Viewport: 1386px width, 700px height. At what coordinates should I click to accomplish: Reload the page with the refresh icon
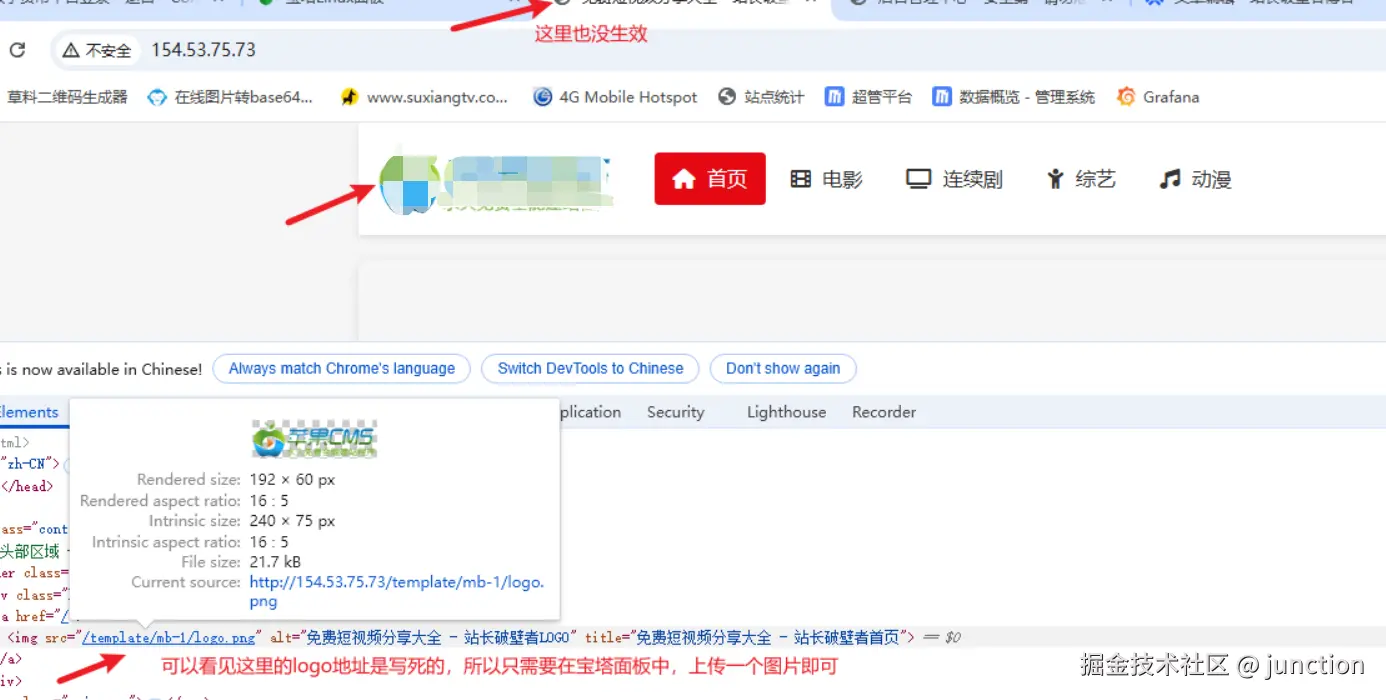point(17,50)
